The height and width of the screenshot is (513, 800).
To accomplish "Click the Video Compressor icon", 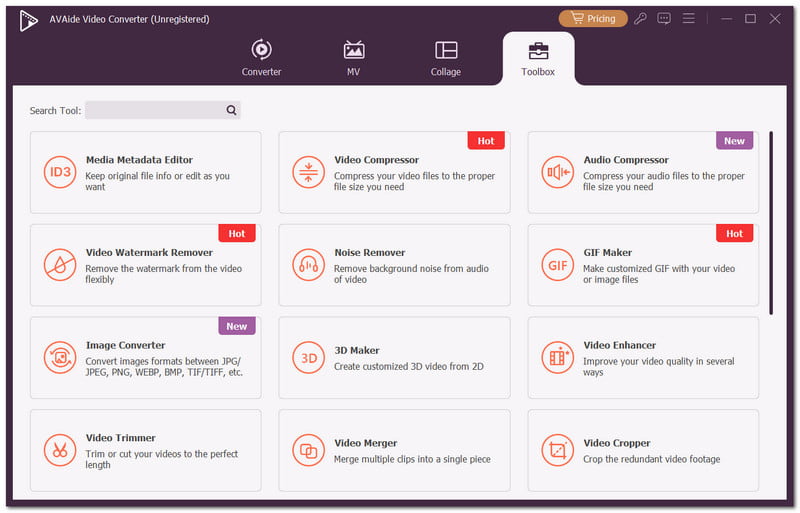I will point(308,173).
